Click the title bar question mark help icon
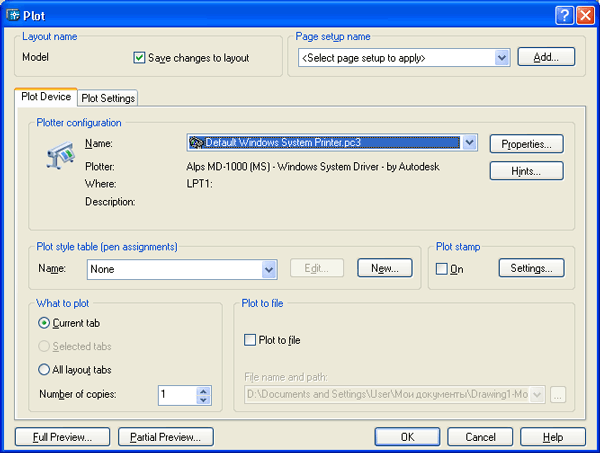The height and width of the screenshot is (453, 600). pos(563,14)
